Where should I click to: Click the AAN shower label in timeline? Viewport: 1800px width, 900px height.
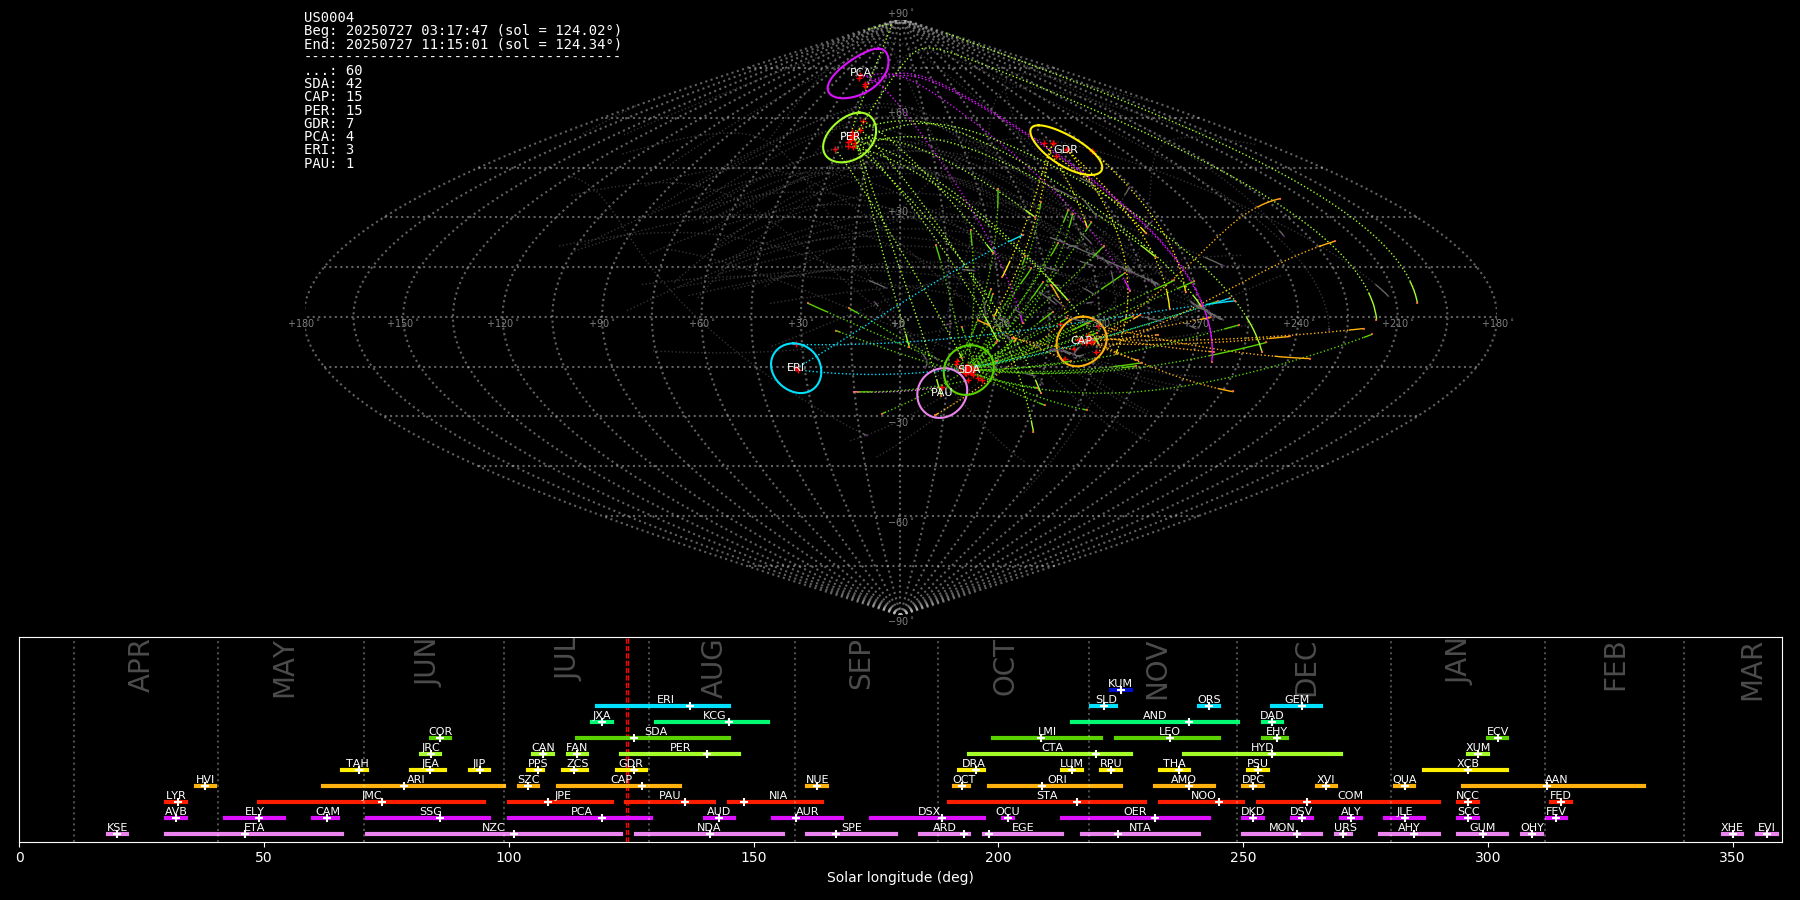[1556, 780]
